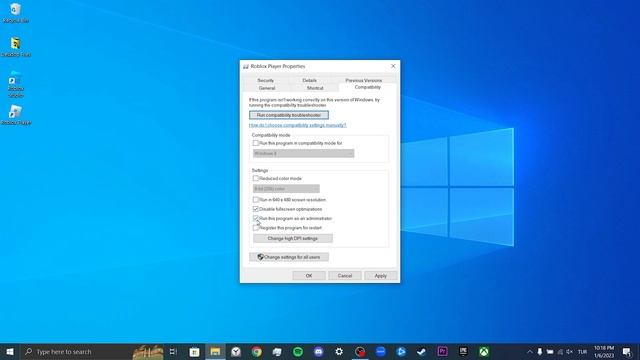Open Discord from the taskbar

pyautogui.click(x=319, y=351)
